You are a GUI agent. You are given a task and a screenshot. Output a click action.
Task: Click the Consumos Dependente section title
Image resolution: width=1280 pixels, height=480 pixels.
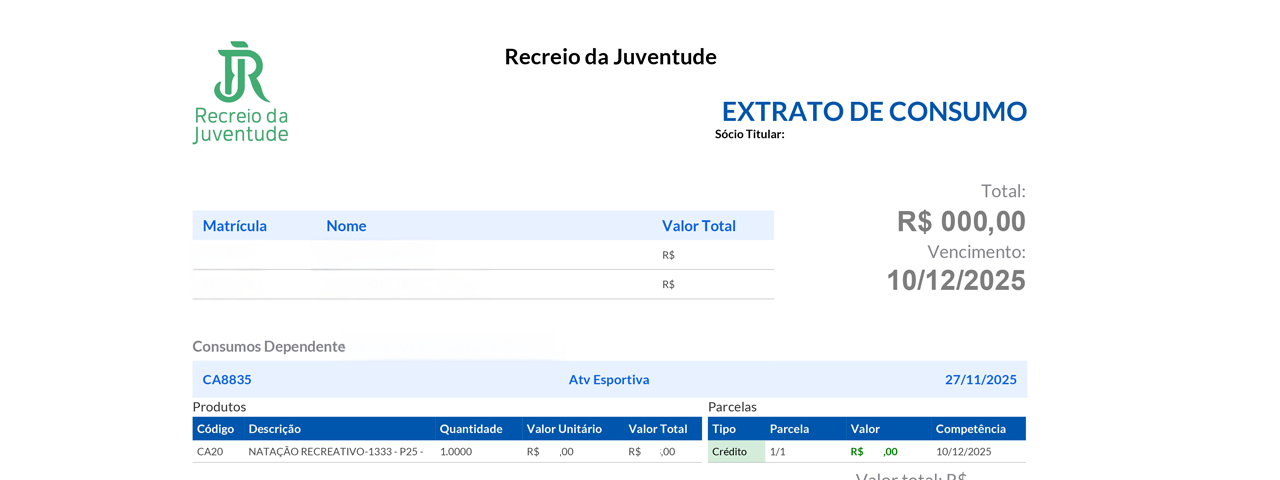[269, 346]
